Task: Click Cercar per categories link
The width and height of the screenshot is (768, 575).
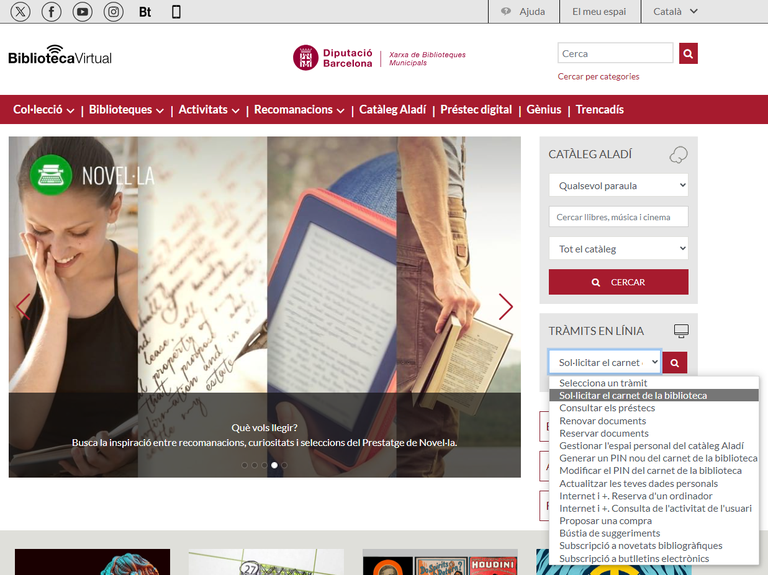Action: click(598, 76)
